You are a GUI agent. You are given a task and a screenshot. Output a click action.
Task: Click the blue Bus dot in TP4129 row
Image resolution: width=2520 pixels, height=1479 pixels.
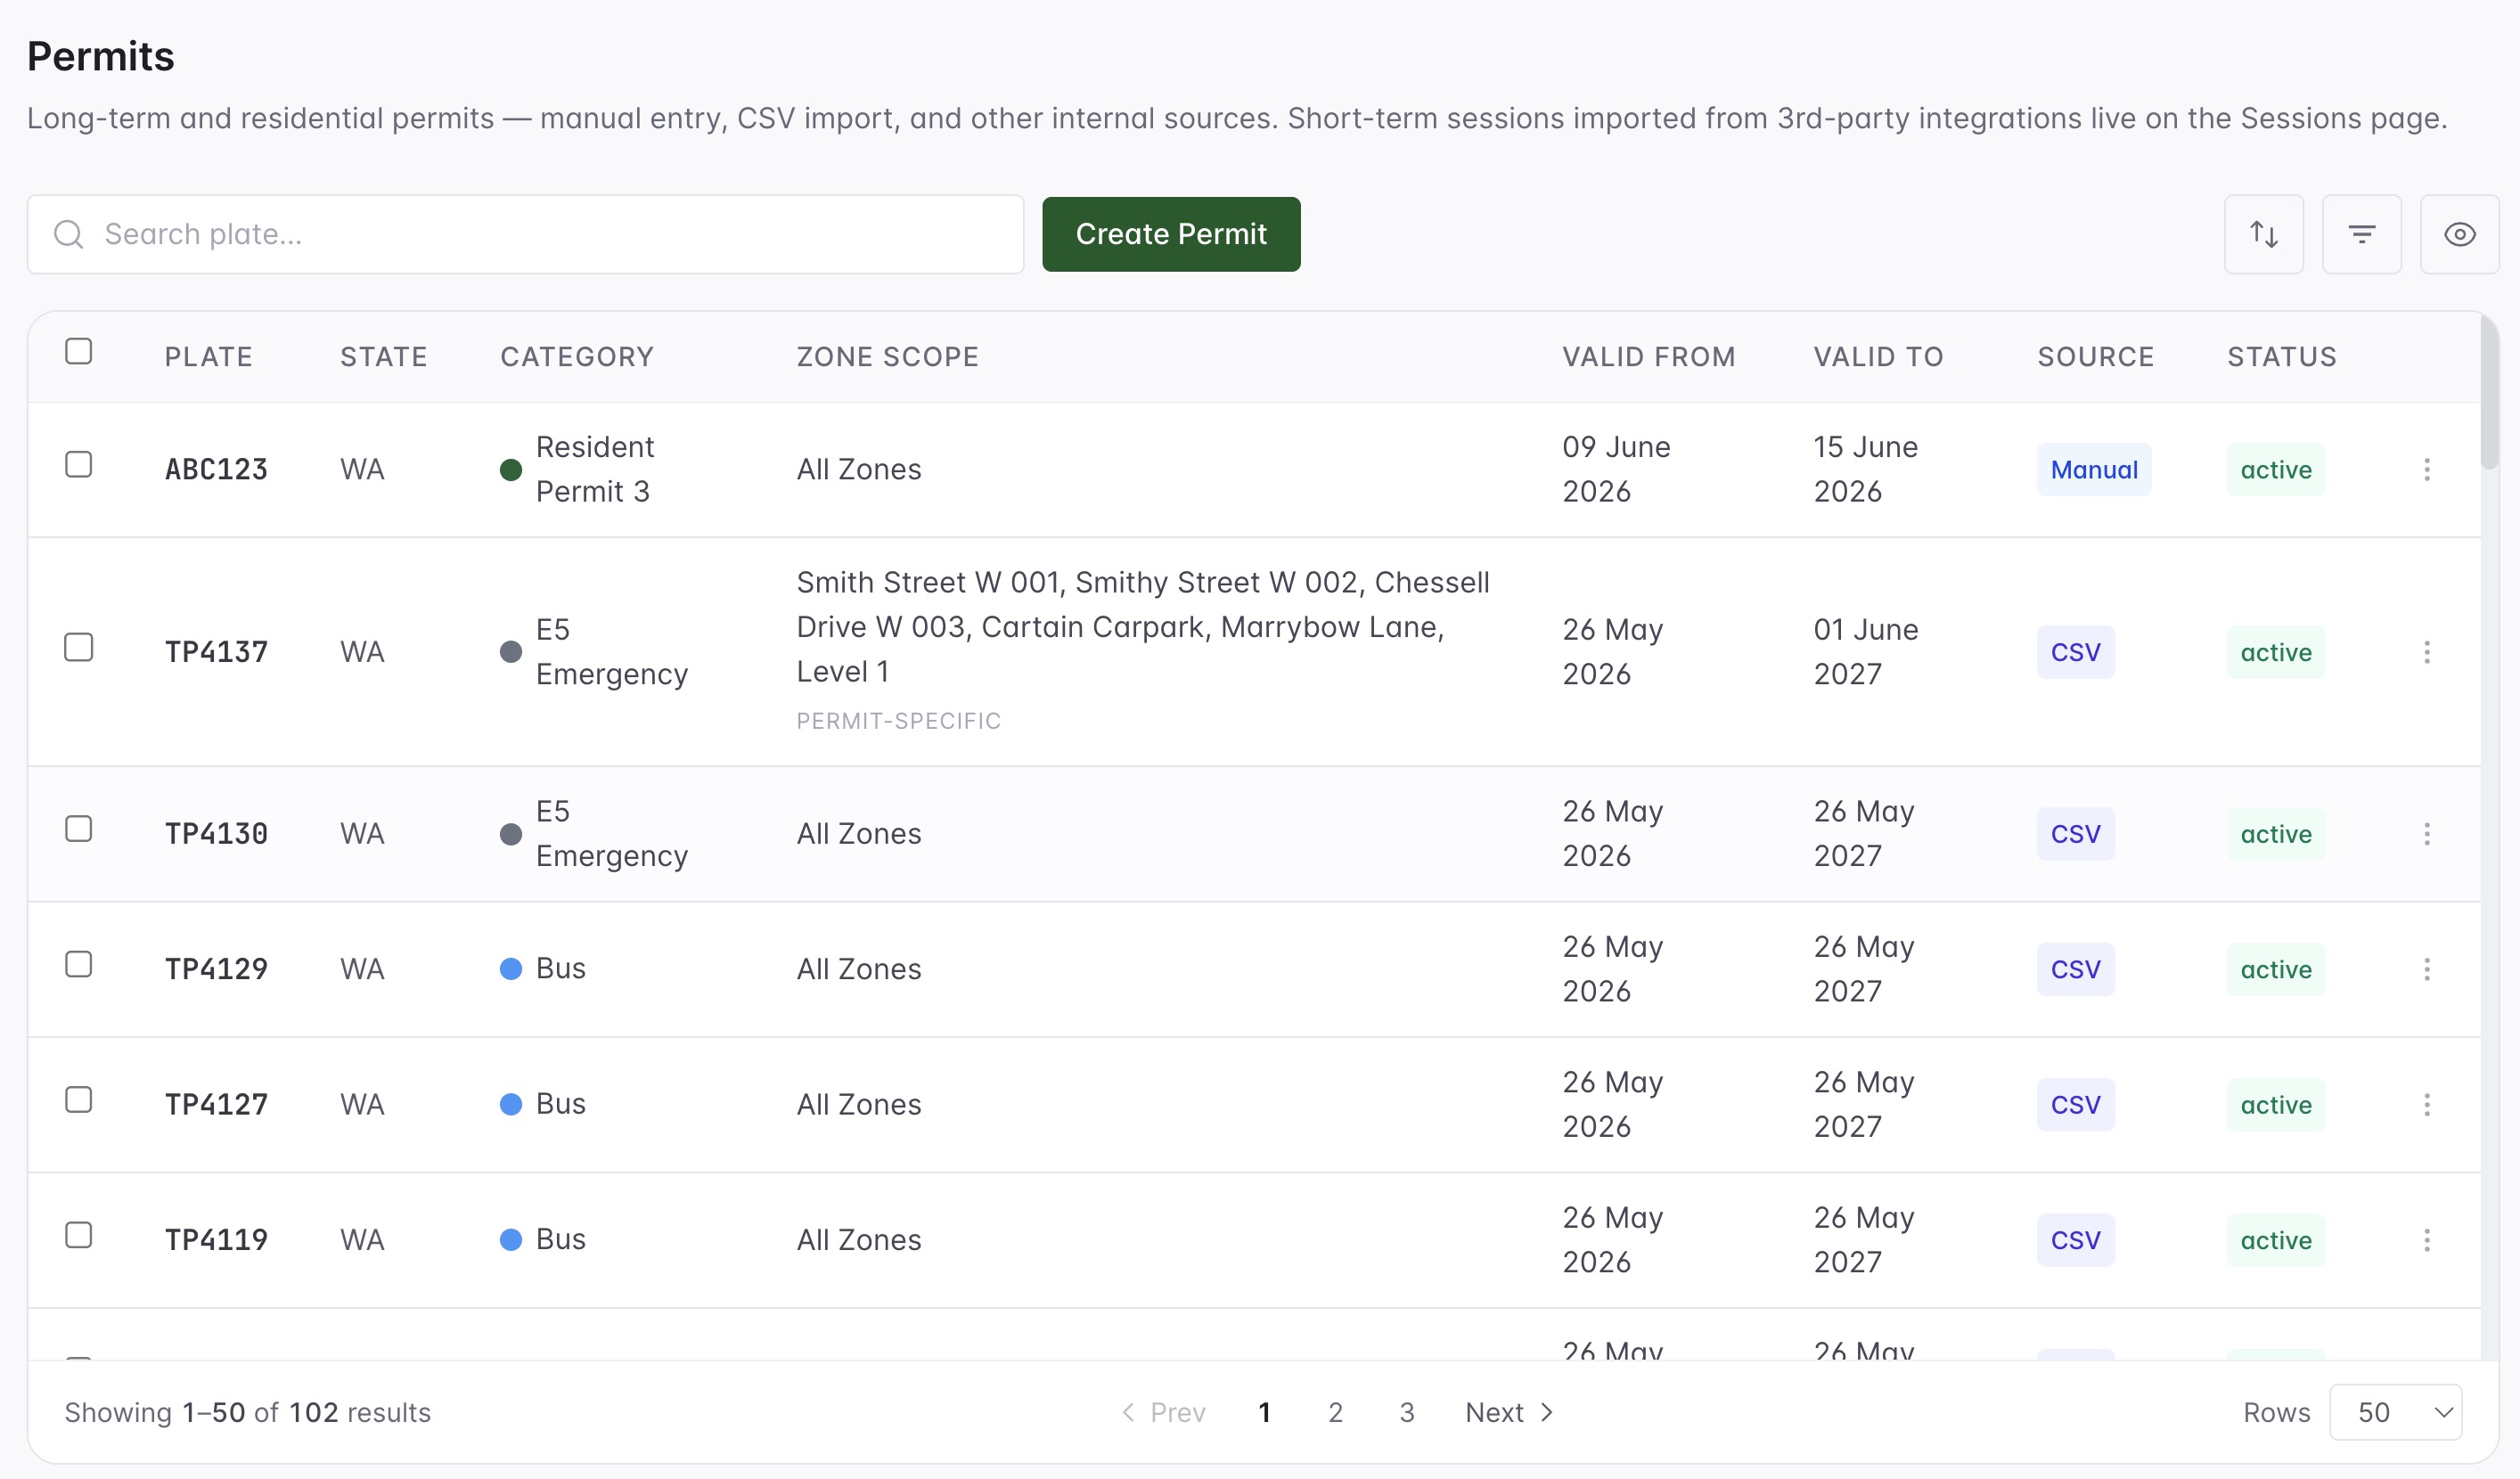click(x=511, y=969)
